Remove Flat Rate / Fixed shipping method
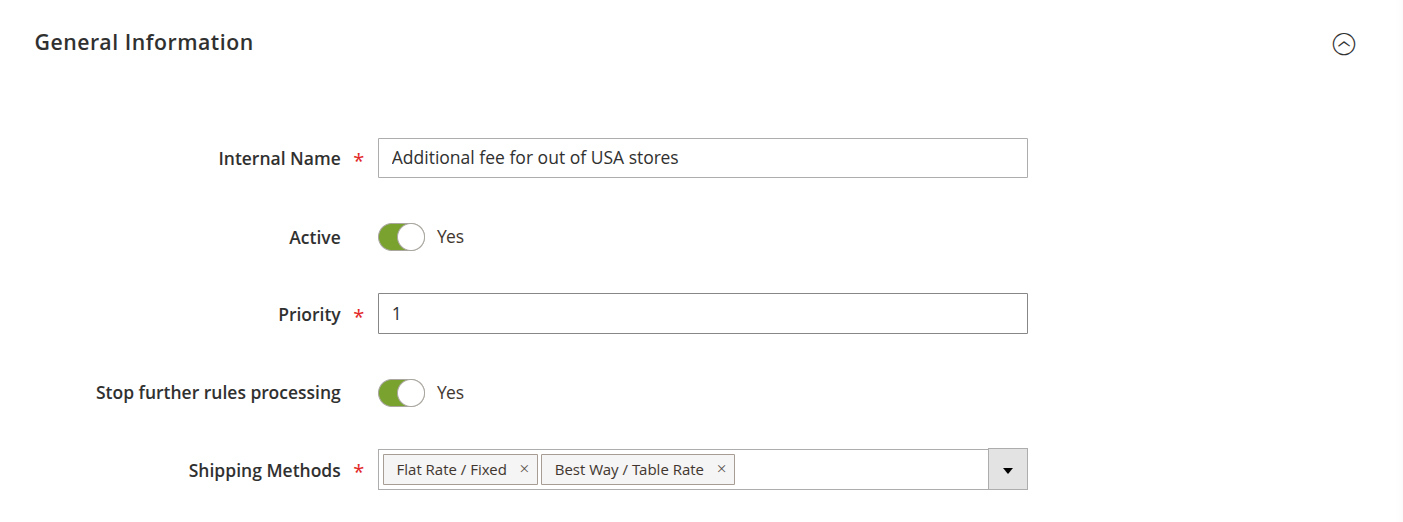This screenshot has width=1403, height=522. coord(524,469)
